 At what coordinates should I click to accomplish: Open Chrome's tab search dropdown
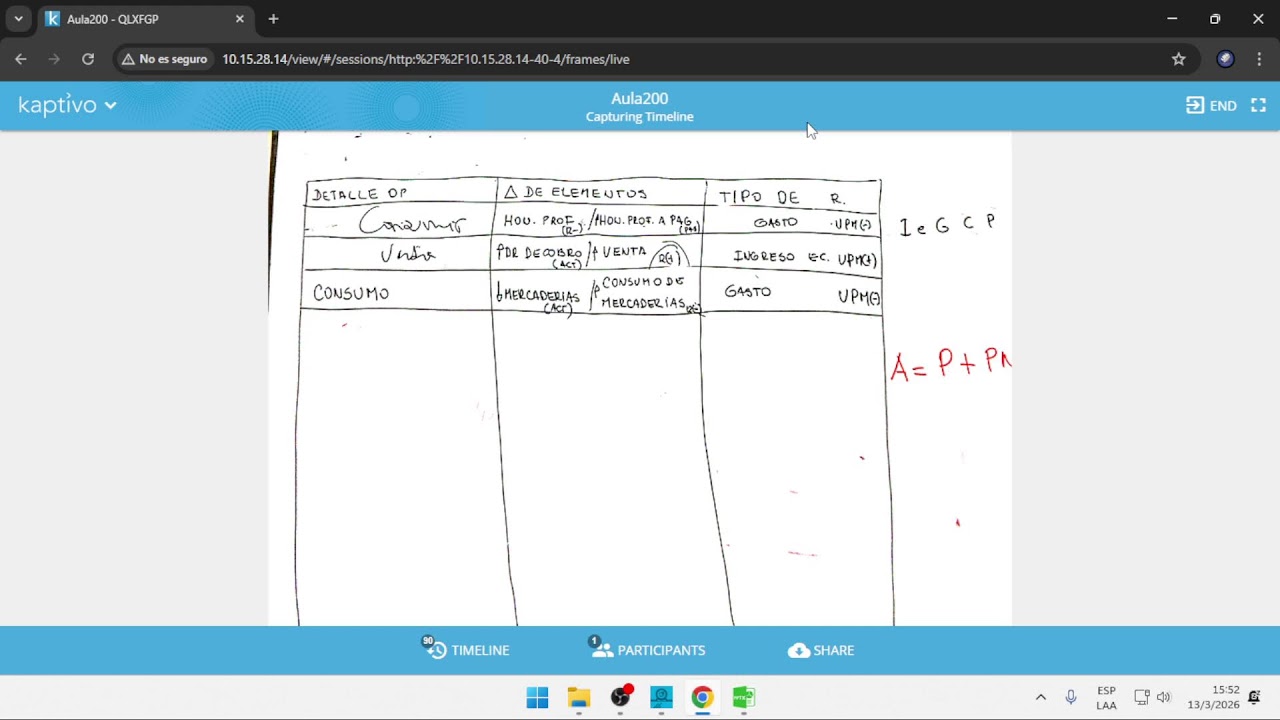point(18,19)
